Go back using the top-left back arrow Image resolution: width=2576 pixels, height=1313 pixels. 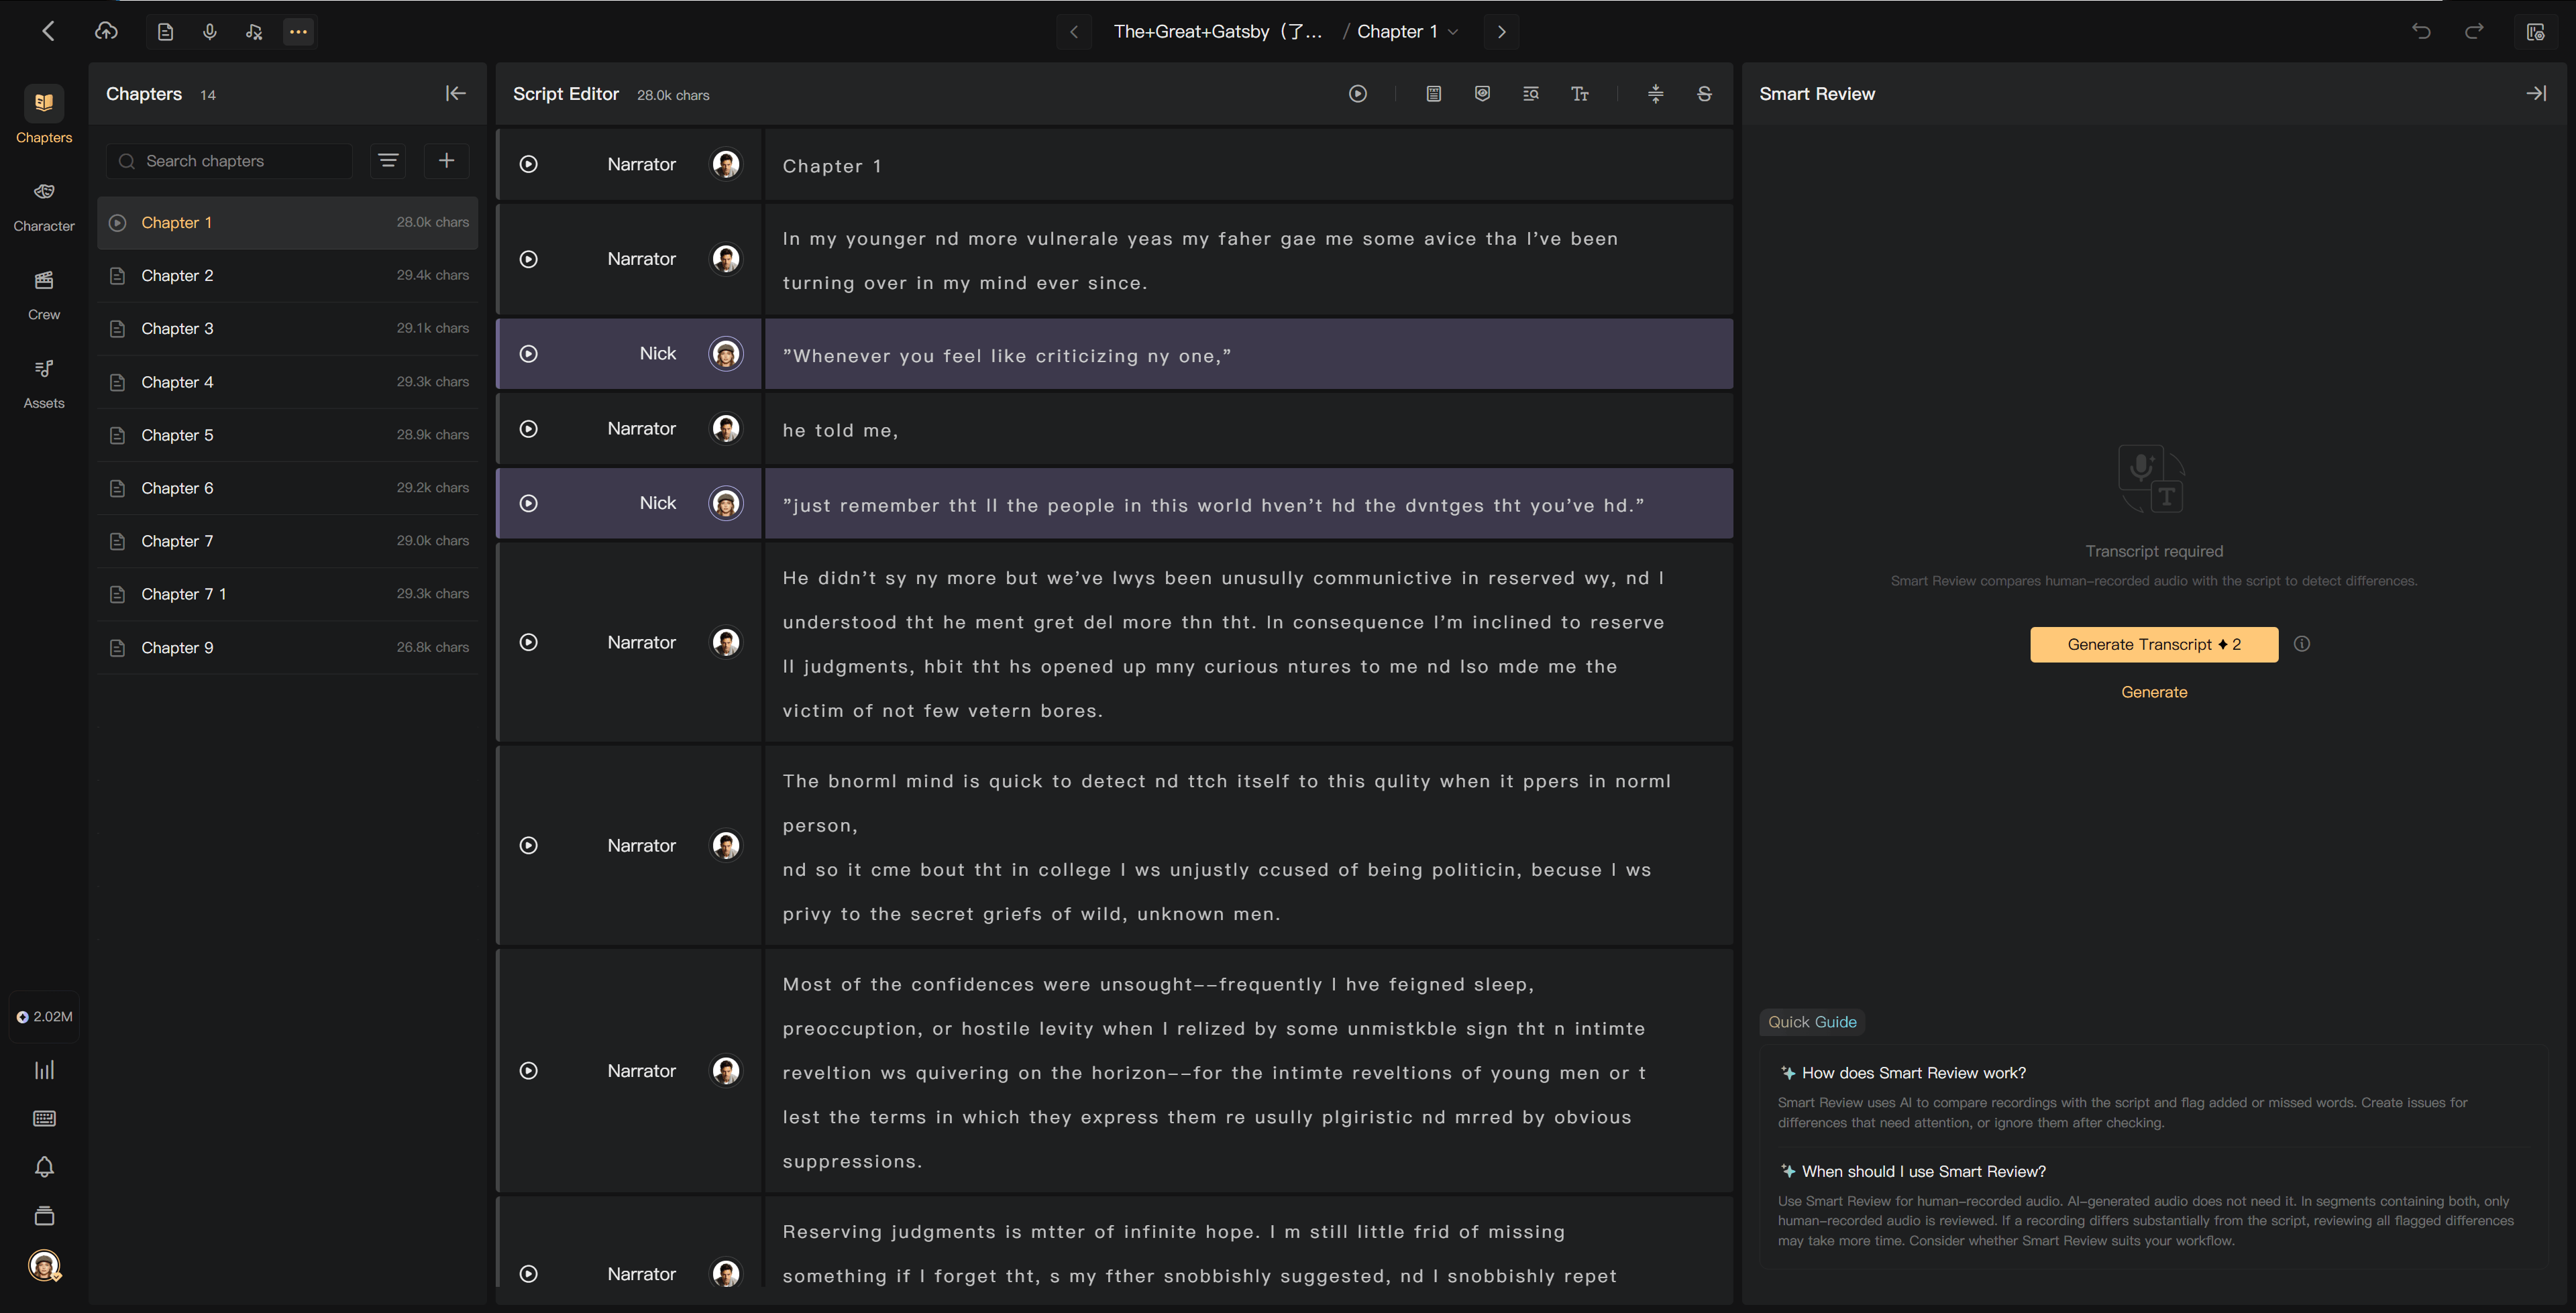[48, 31]
